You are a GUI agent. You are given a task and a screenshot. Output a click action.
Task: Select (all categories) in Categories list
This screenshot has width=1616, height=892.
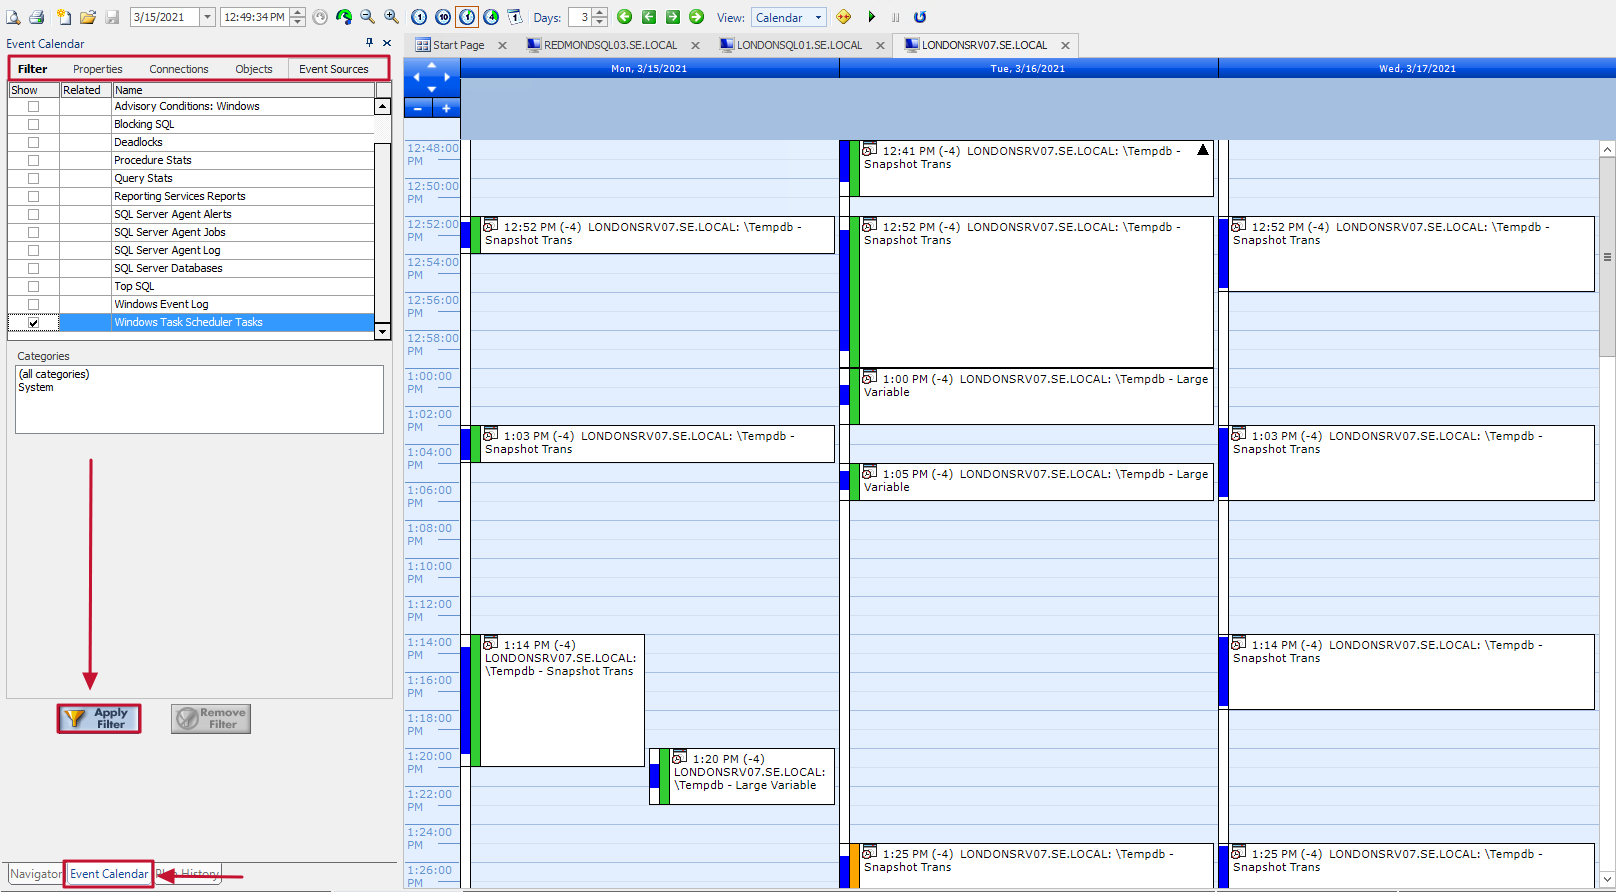tap(54, 374)
